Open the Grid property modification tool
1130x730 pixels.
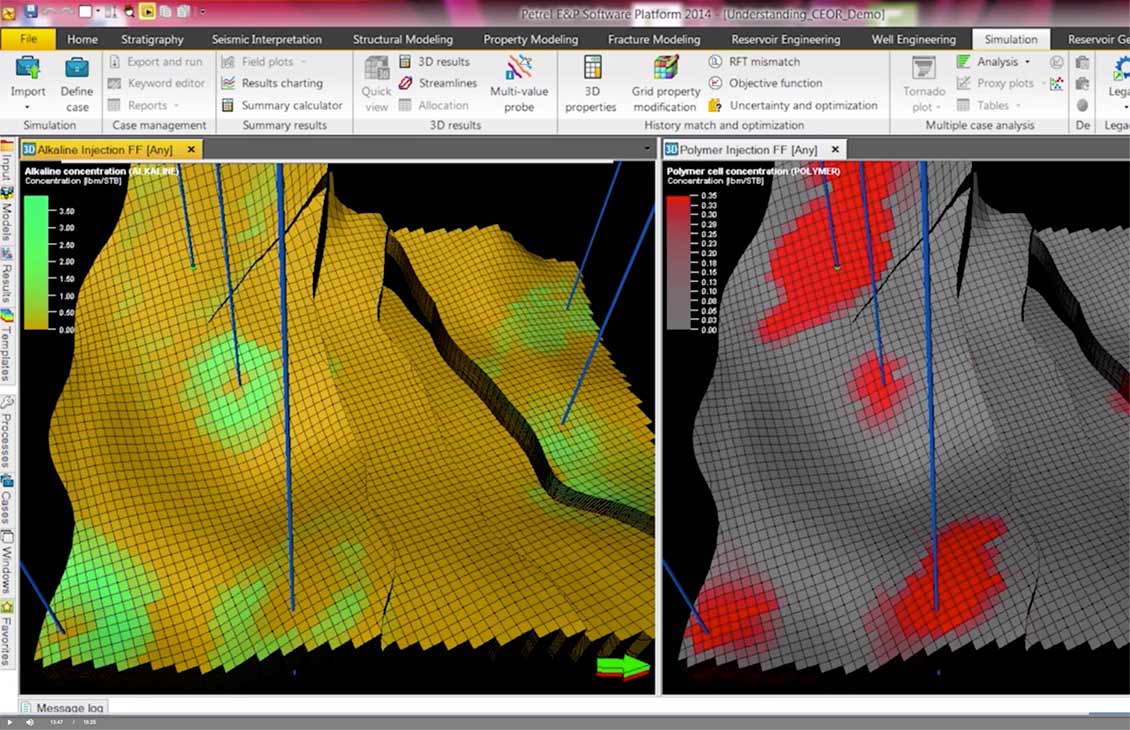click(x=665, y=83)
